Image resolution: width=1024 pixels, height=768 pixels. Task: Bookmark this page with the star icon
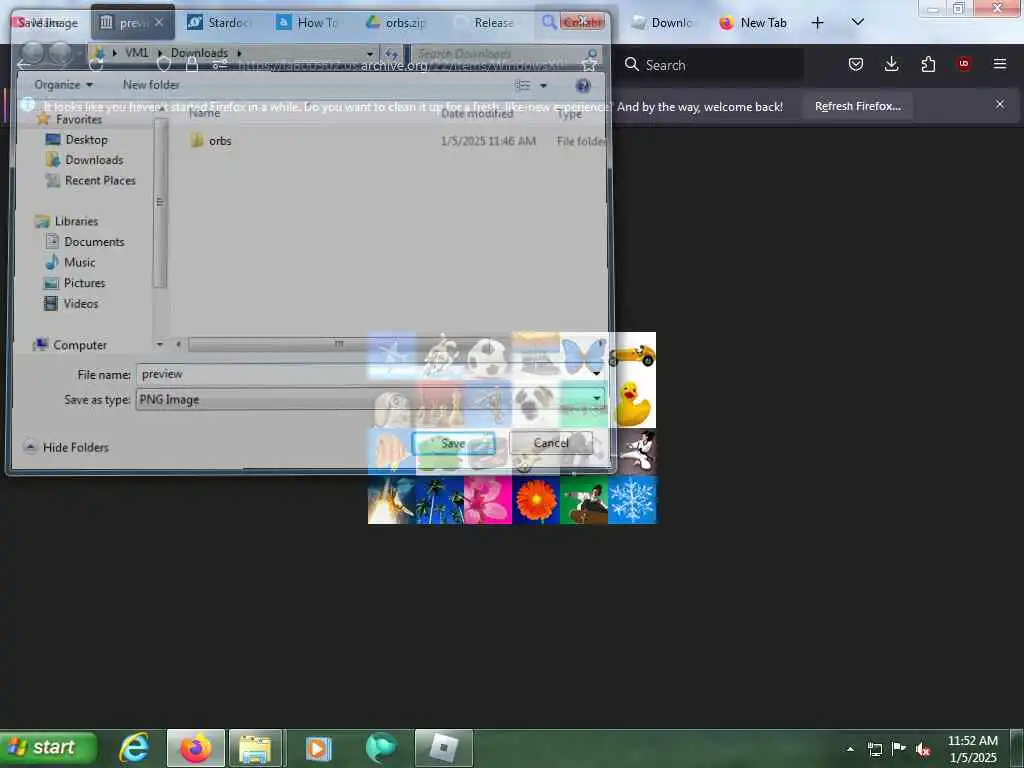pos(589,64)
